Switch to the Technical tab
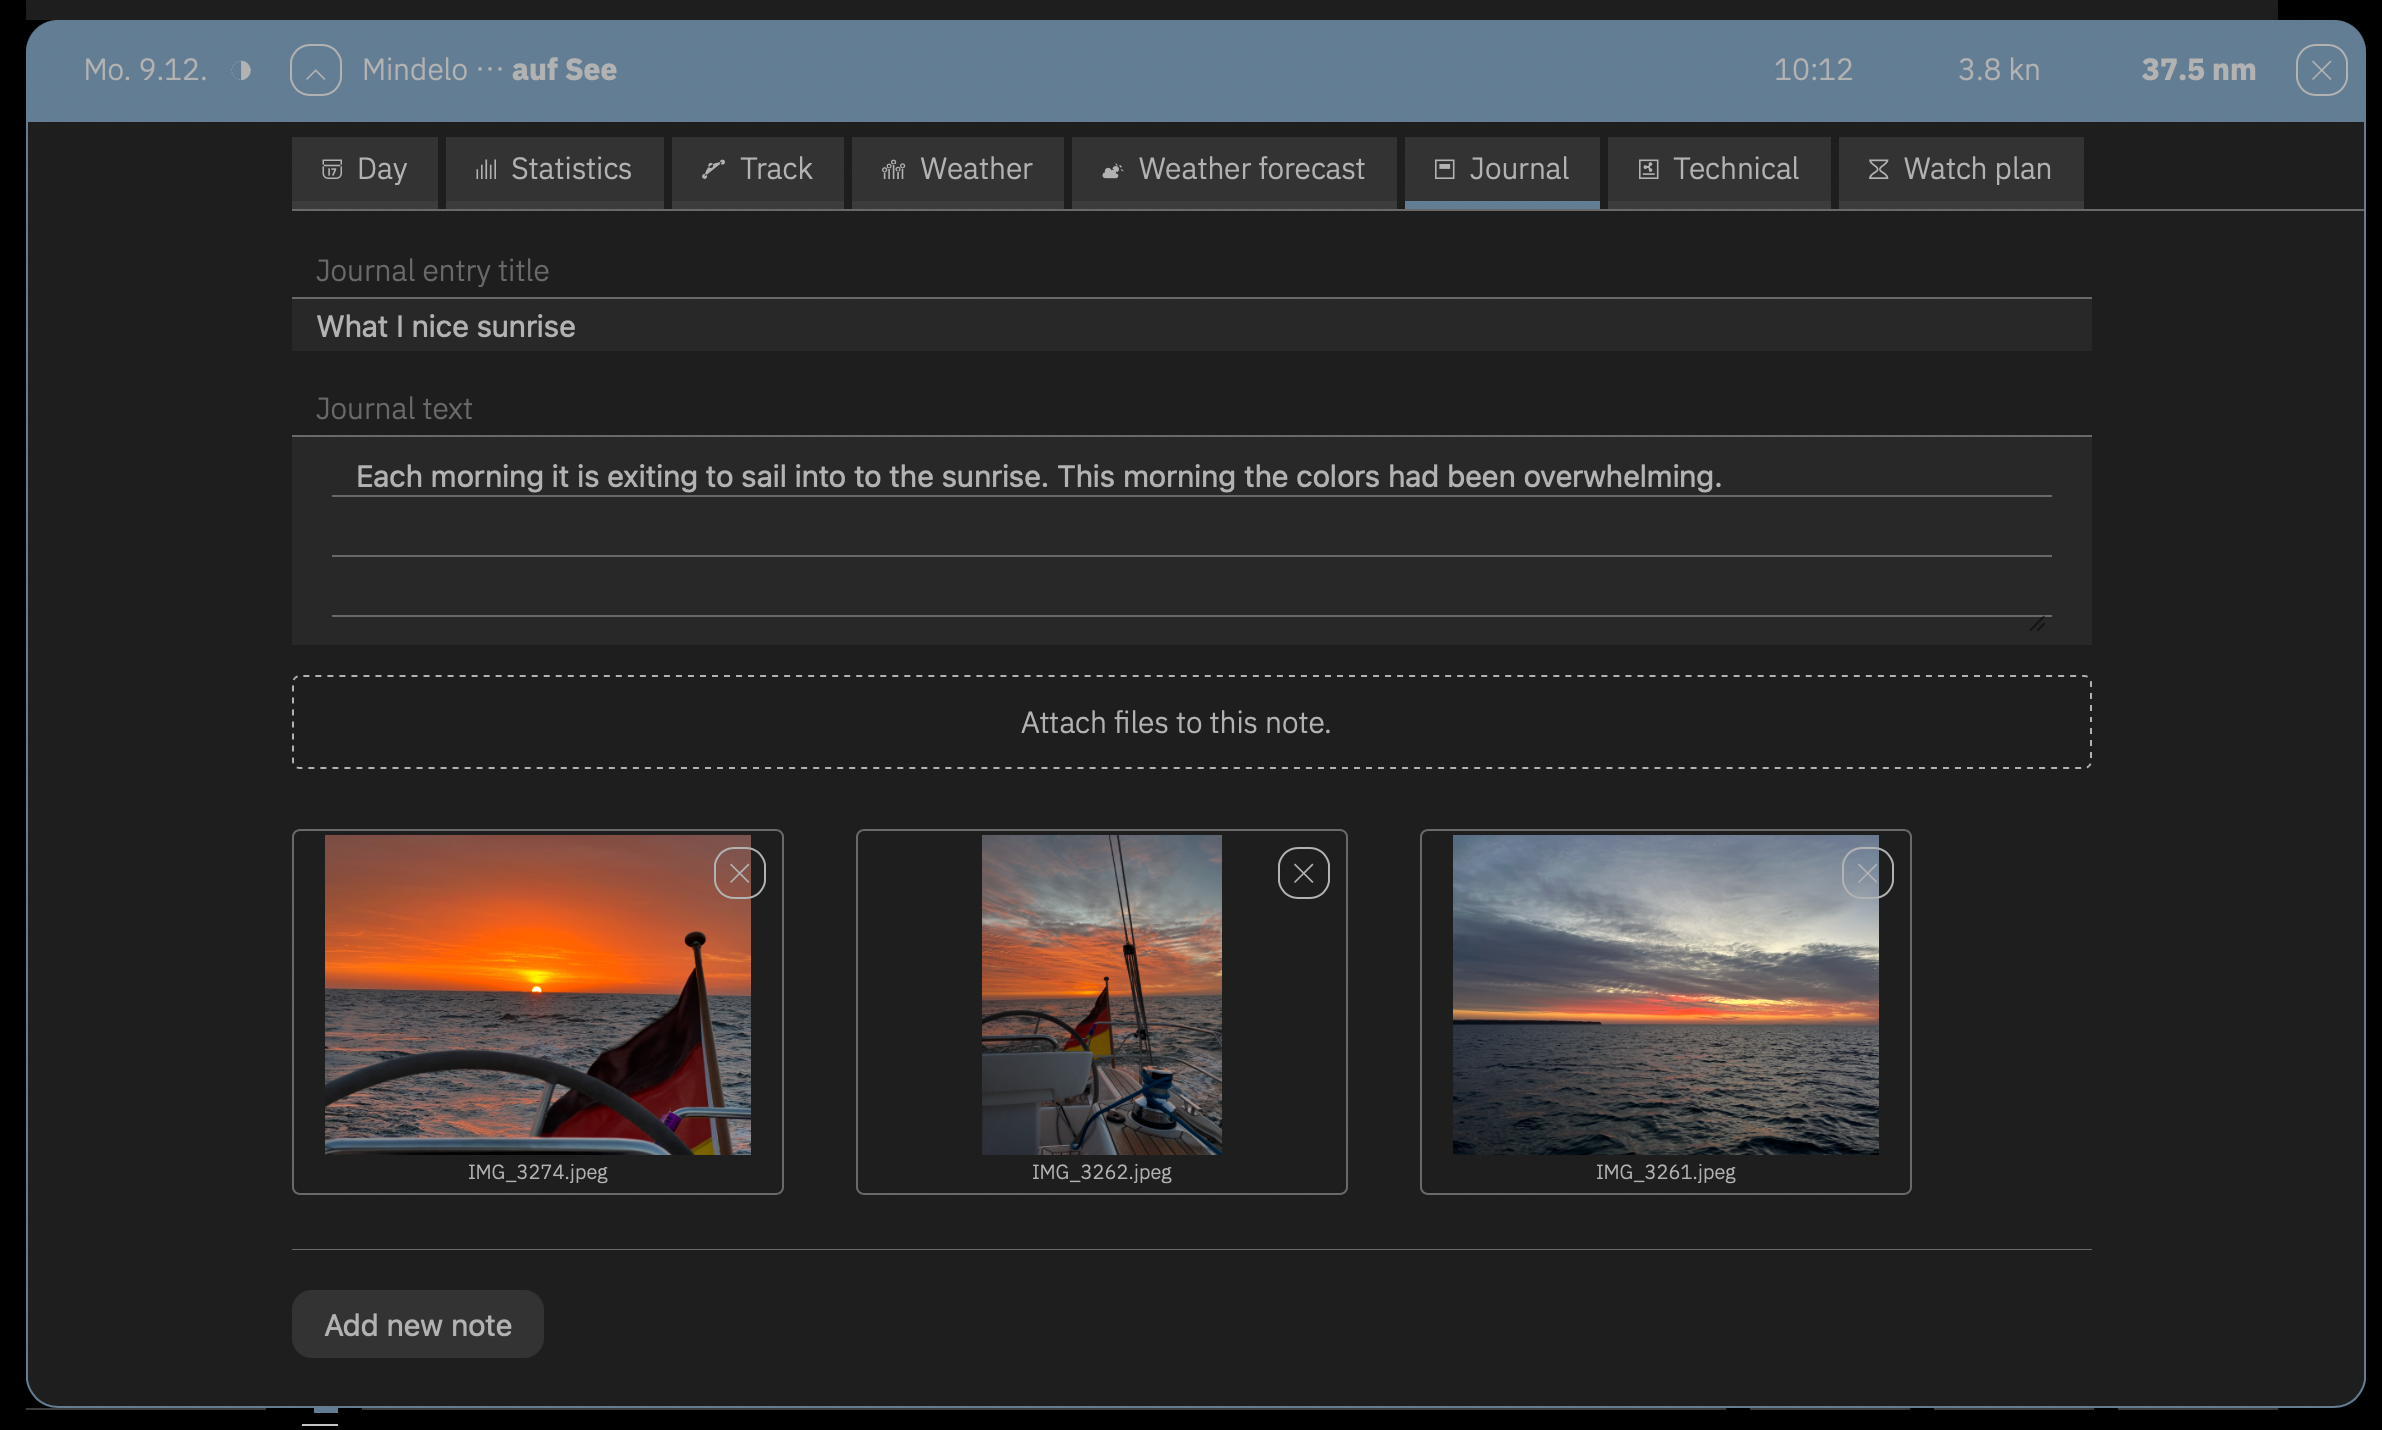 [x=1718, y=170]
